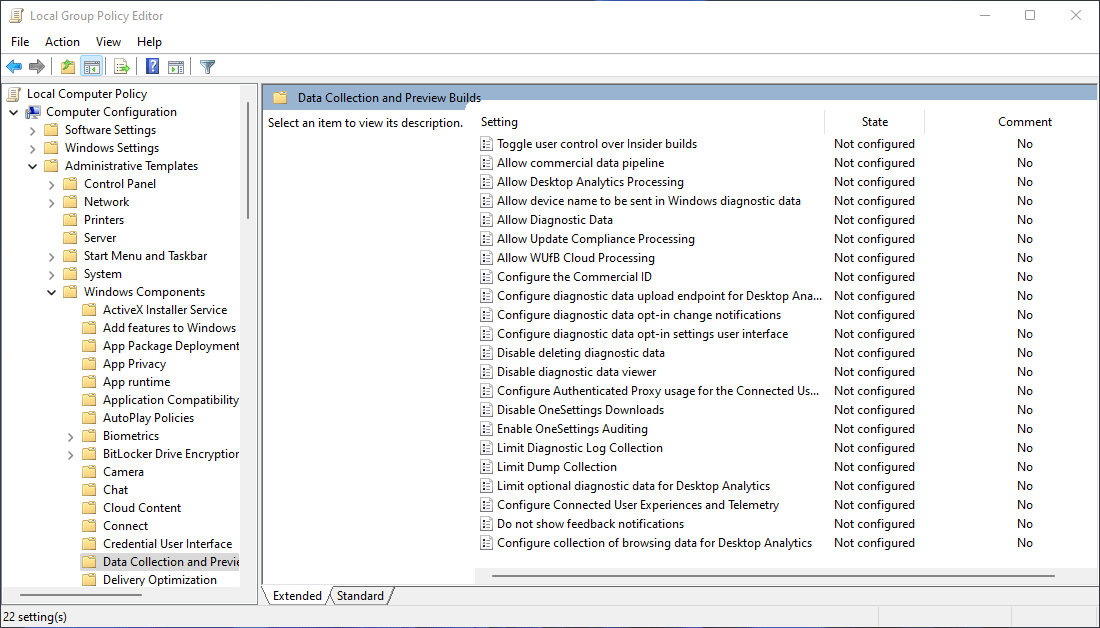Open the Help menu

(149, 42)
